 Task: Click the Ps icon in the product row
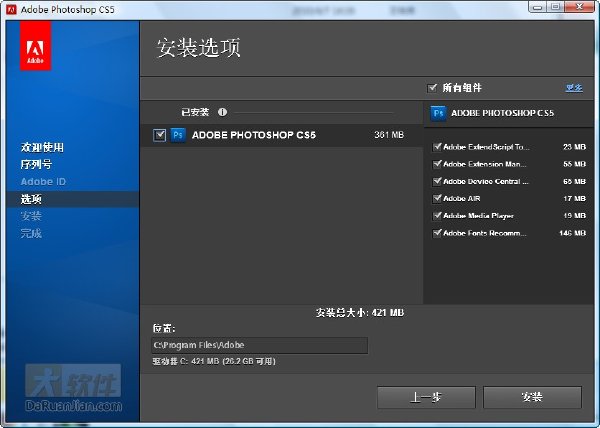click(178, 135)
